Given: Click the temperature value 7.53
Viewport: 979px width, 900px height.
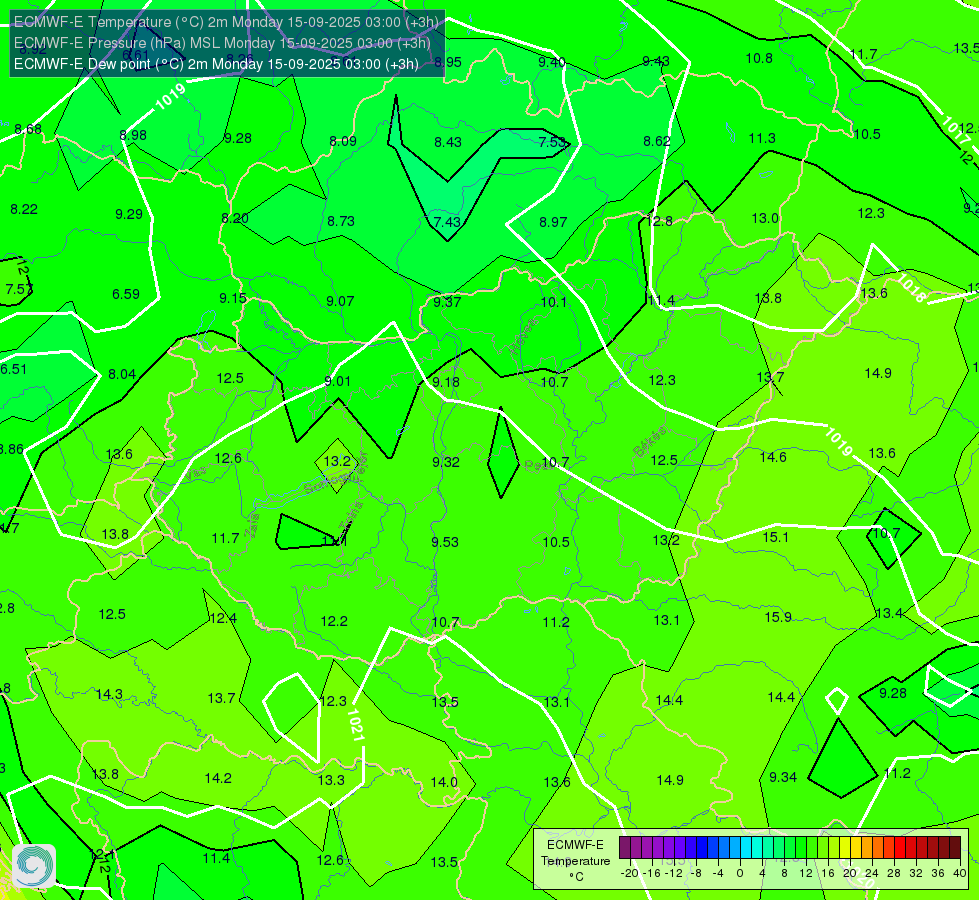Looking at the screenshot, I should [552, 142].
